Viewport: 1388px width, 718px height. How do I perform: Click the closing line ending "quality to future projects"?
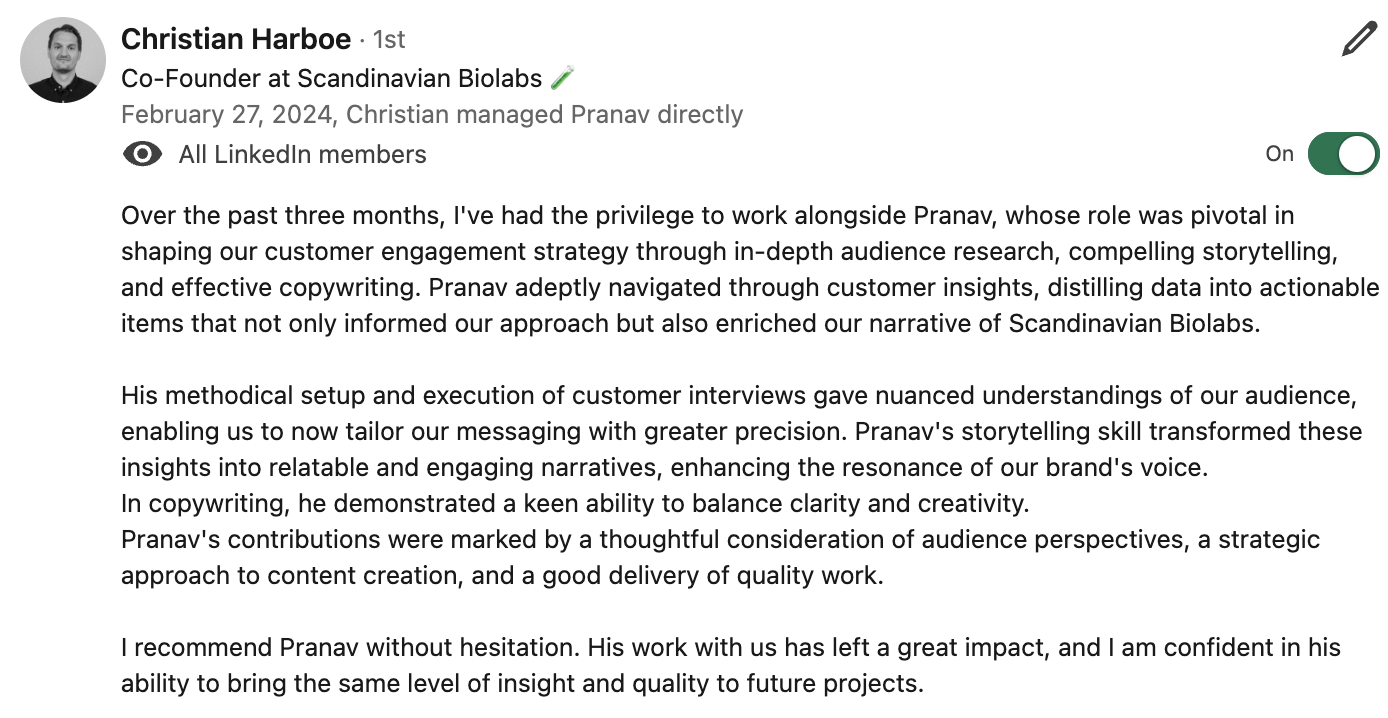[x=521, y=684]
